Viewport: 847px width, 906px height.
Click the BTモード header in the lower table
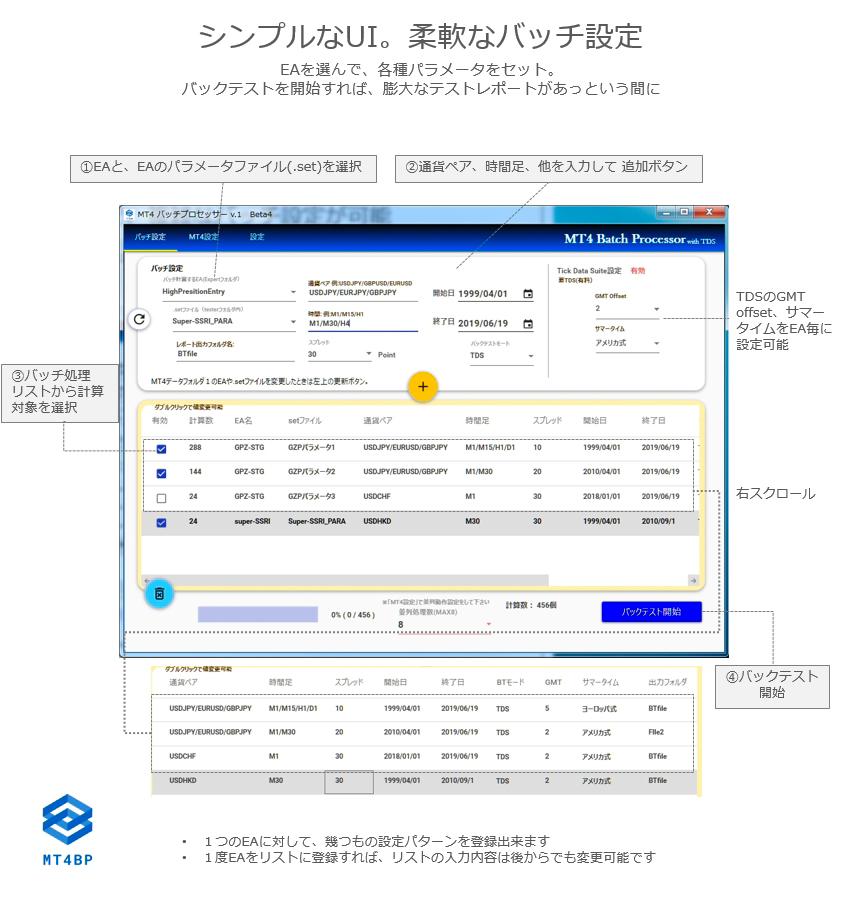pos(510,682)
